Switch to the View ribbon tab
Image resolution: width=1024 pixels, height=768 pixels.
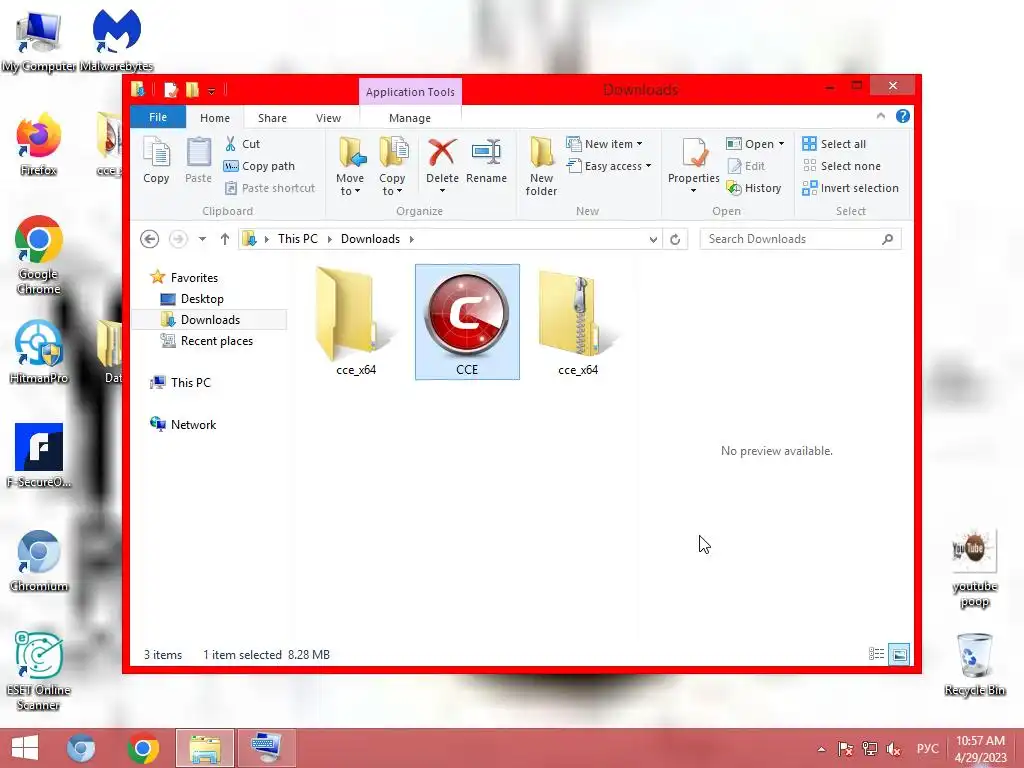(328, 118)
